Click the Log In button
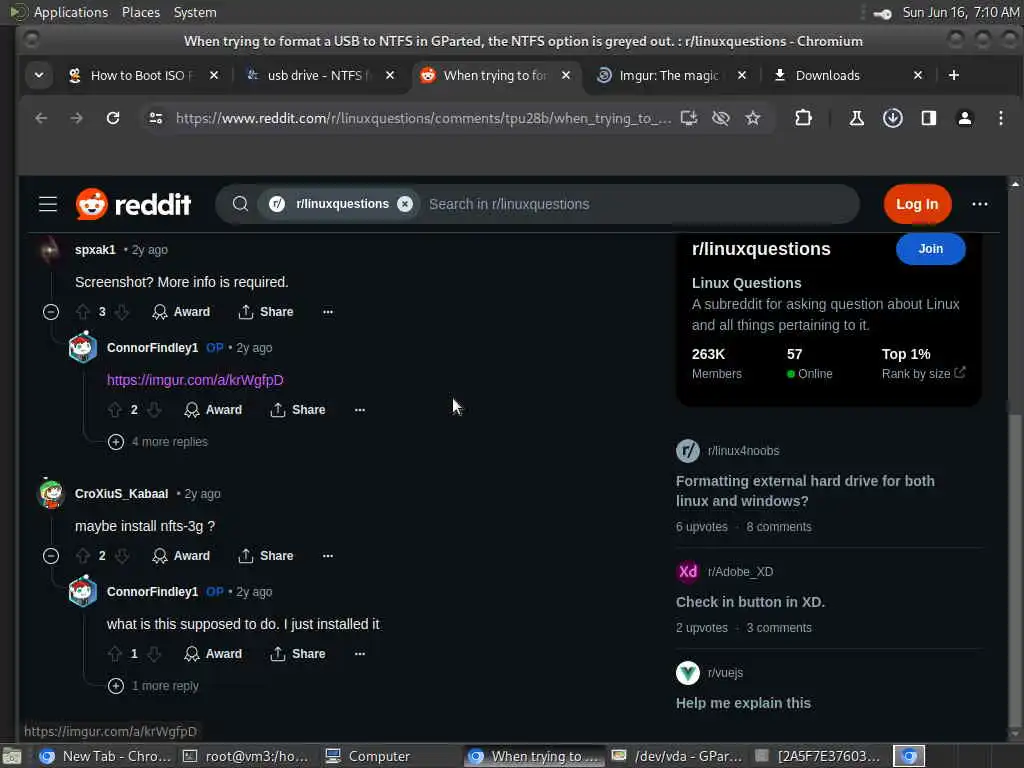1024x768 pixels. click(917, 204)
